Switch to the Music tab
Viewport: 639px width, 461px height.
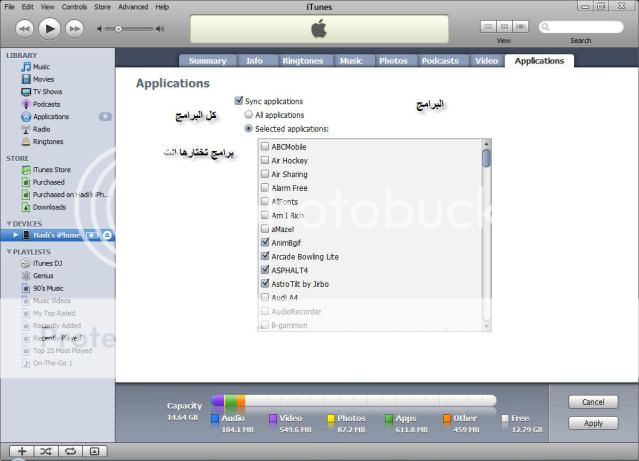coord(351,61)
